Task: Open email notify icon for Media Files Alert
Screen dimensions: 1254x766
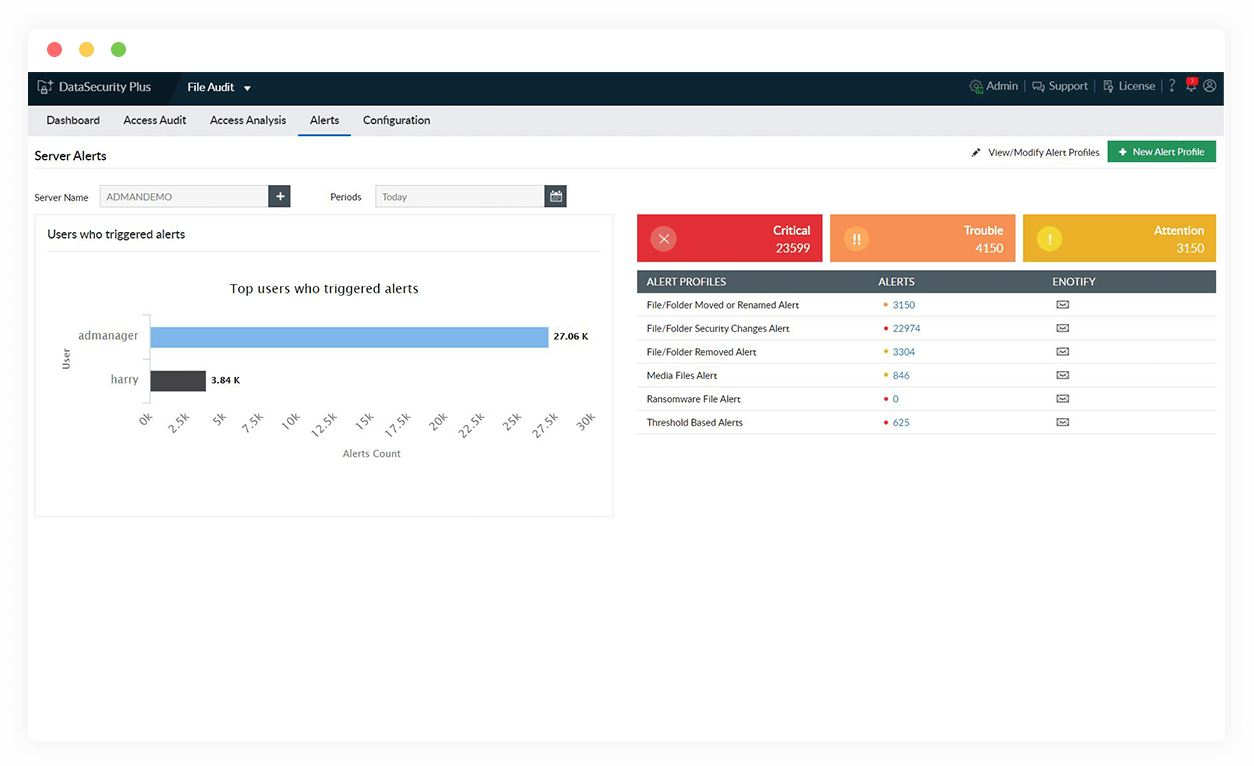Action: pos(1062,375)
